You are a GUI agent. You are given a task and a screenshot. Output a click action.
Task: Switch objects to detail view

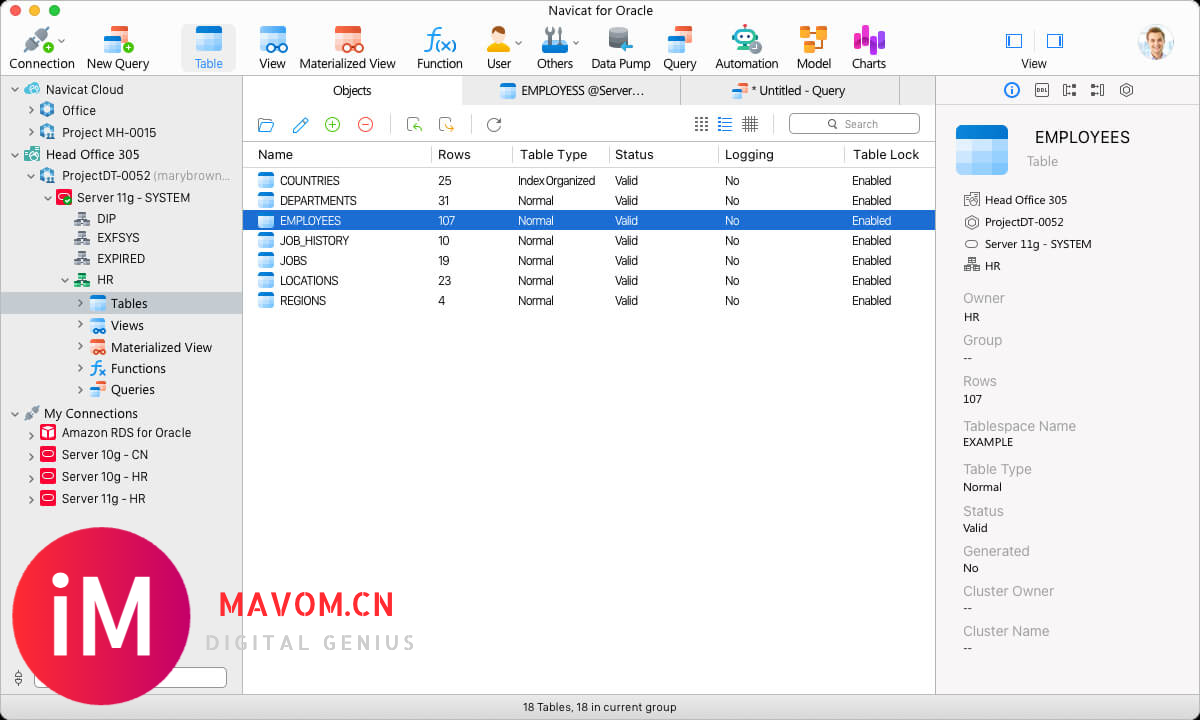tap(750, 124)
